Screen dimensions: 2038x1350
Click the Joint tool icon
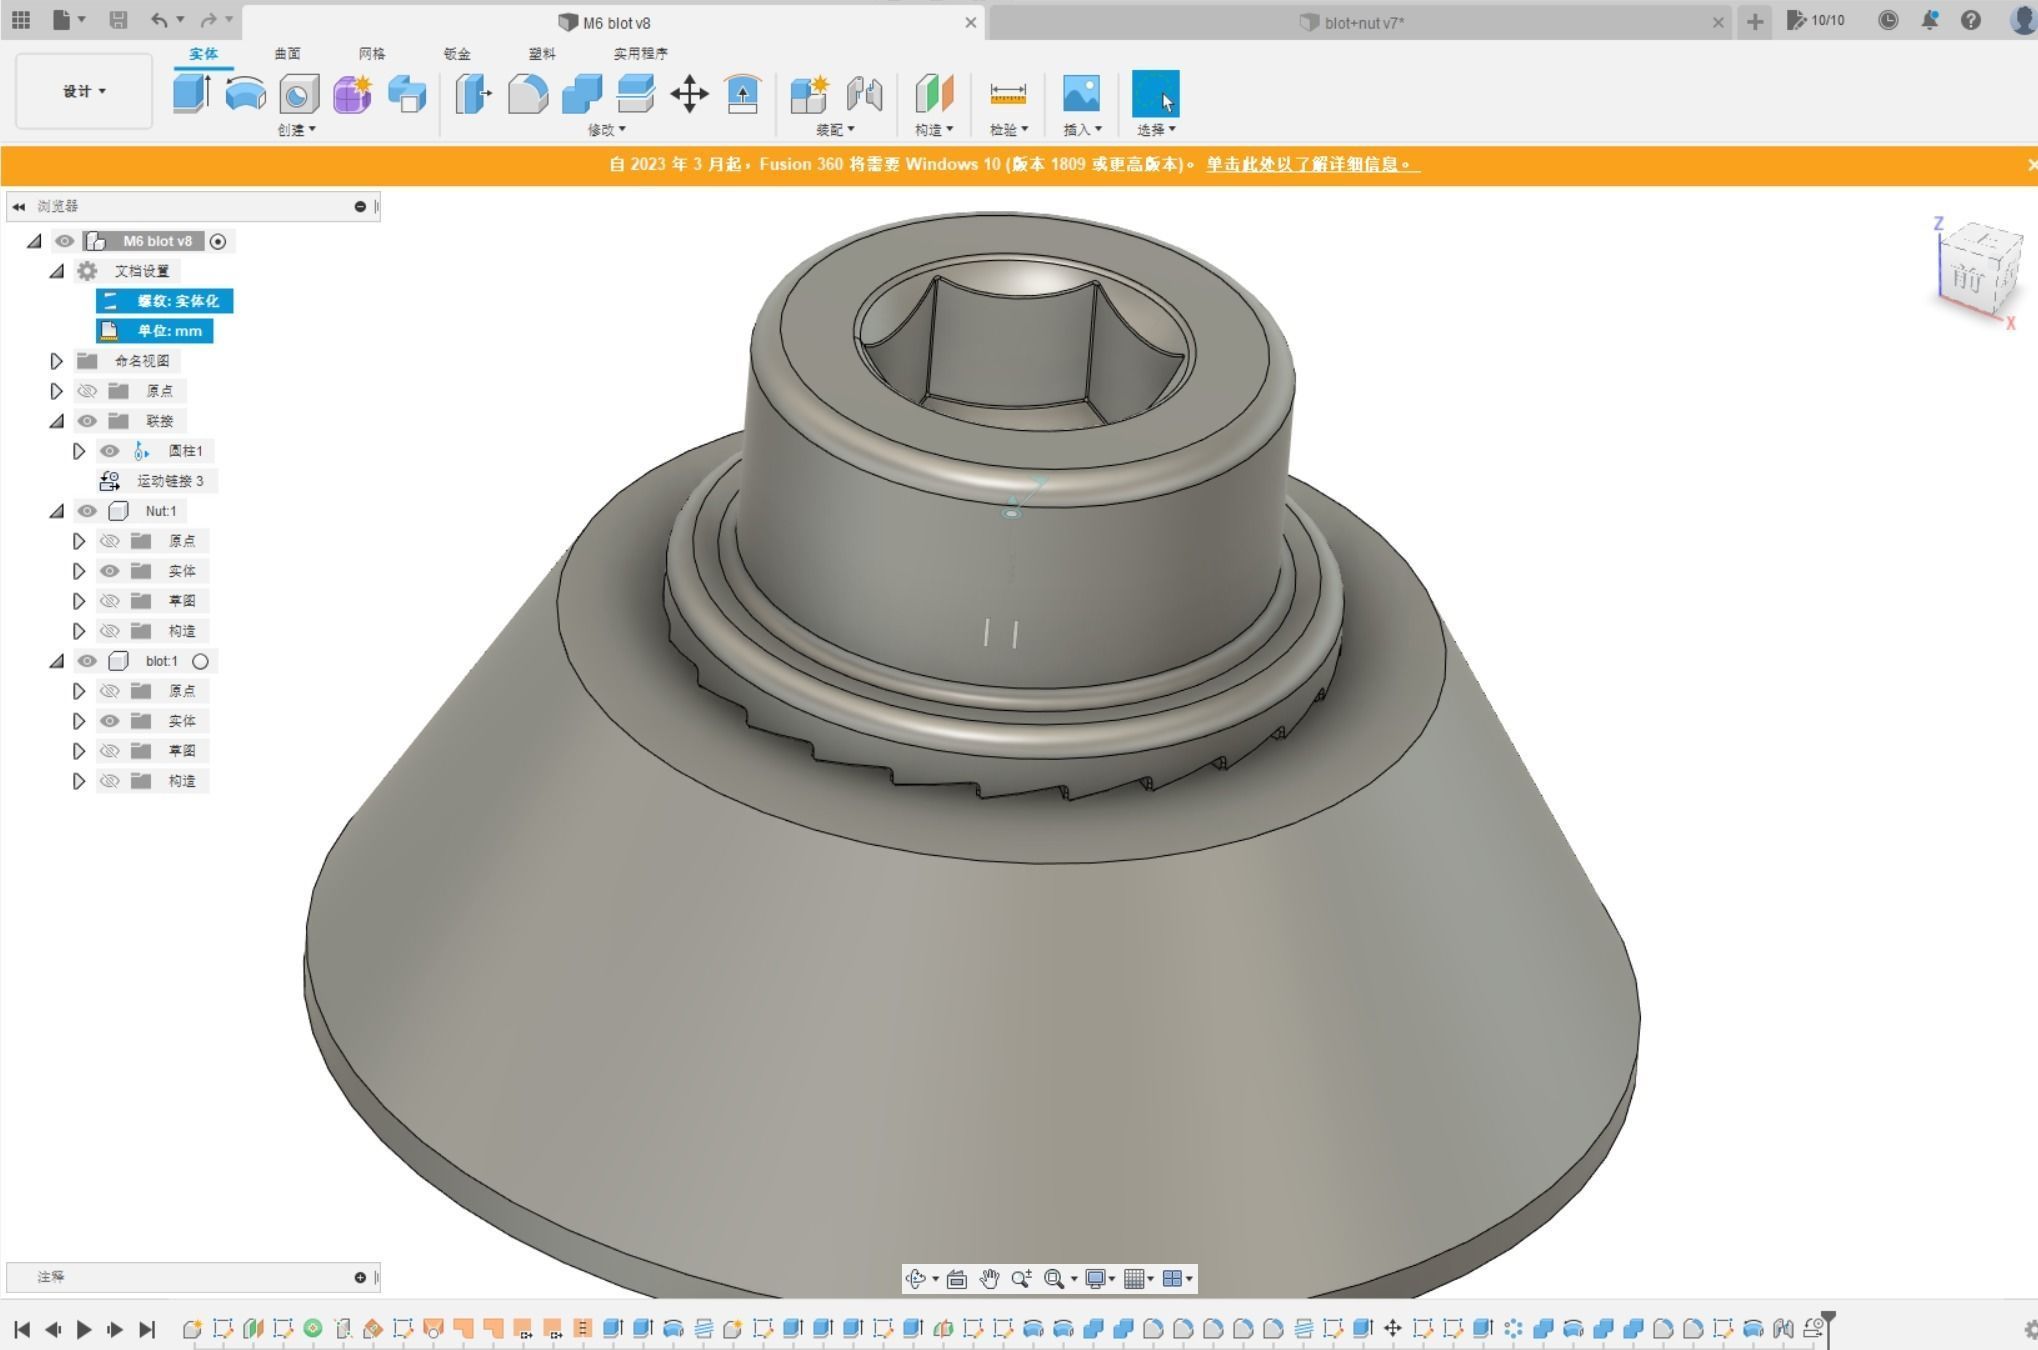(864, 95)
